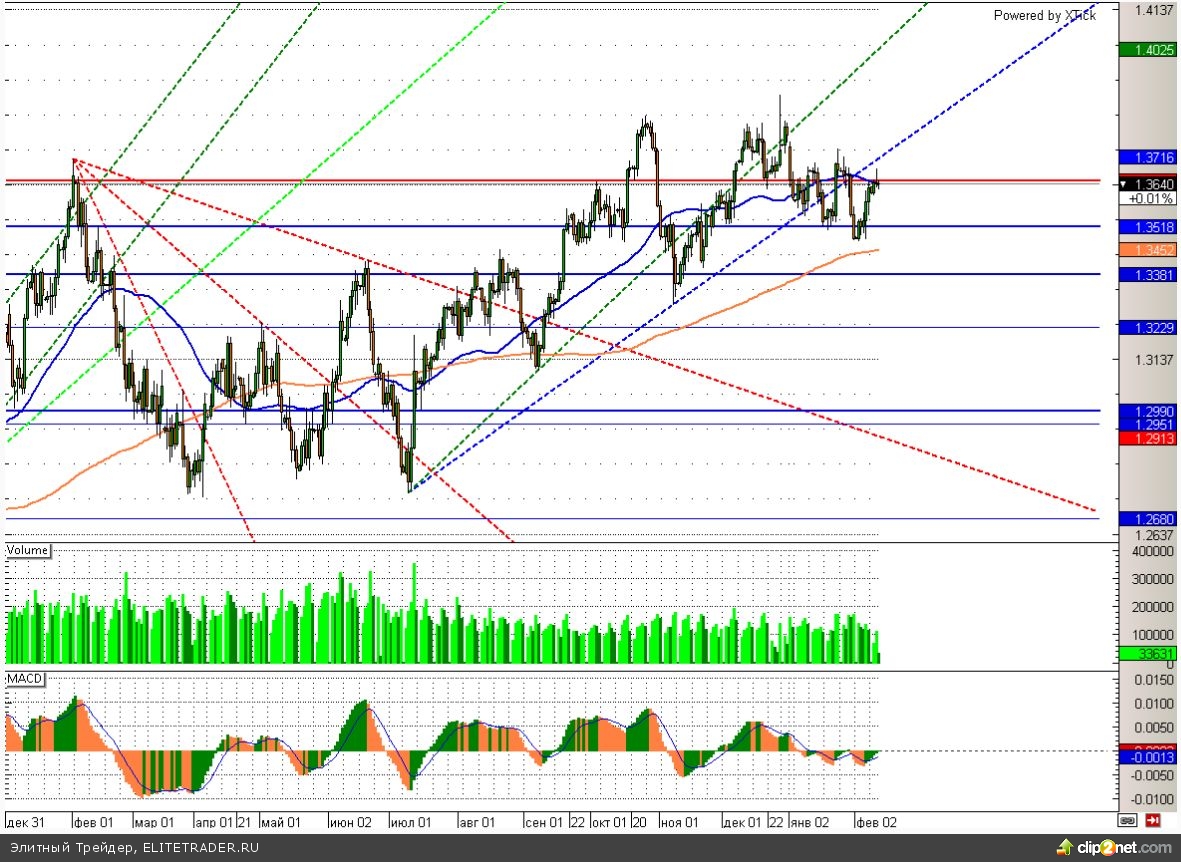Image resolution: width=1181 pixels, height=862 pixels.
Task: Select the current price tag 1.3640
Action: tap(1147, 184)
